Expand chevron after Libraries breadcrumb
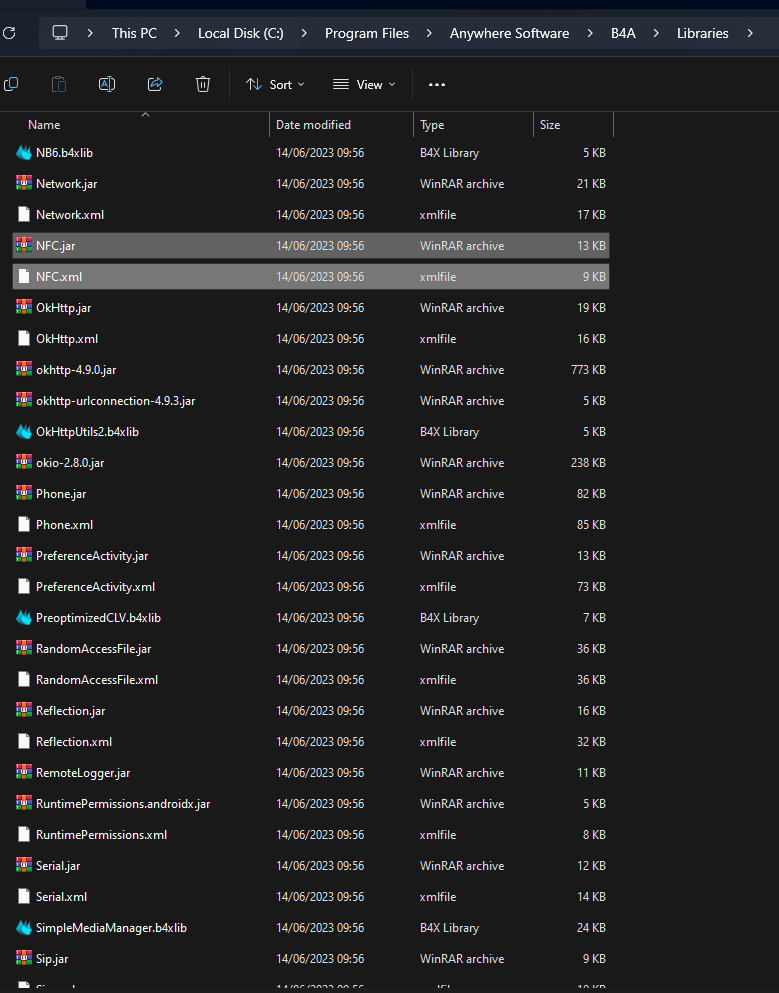 pyautogui.click(x=749, y=33)
